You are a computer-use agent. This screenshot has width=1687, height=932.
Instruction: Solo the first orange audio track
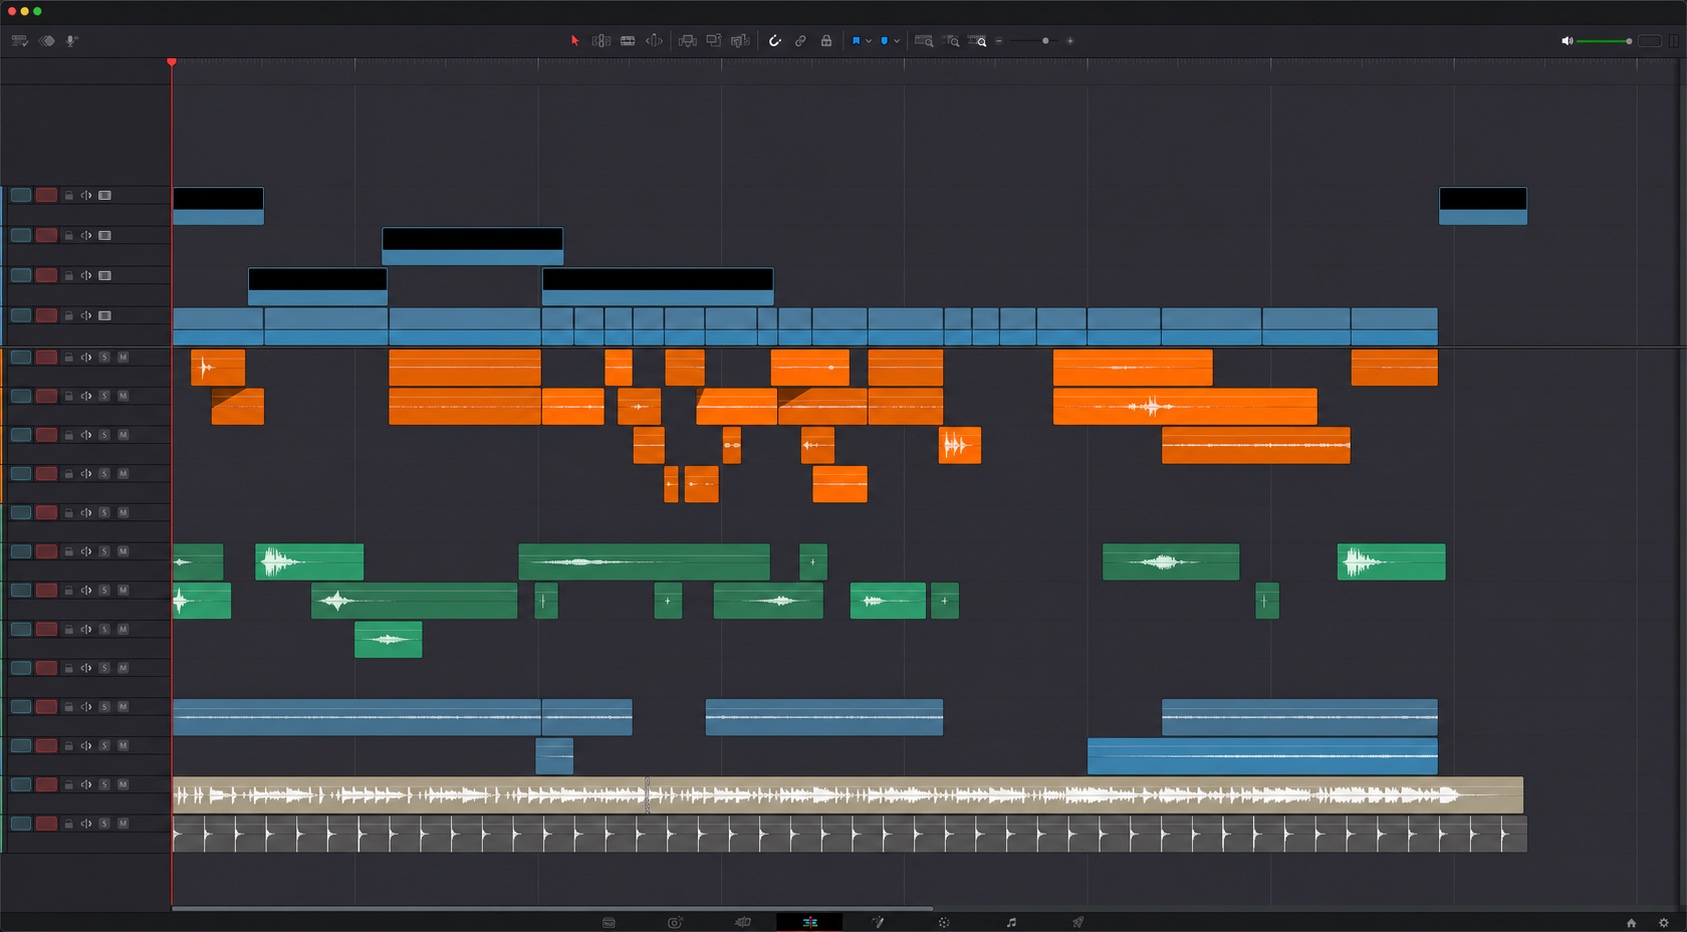(x=104, y=357)
